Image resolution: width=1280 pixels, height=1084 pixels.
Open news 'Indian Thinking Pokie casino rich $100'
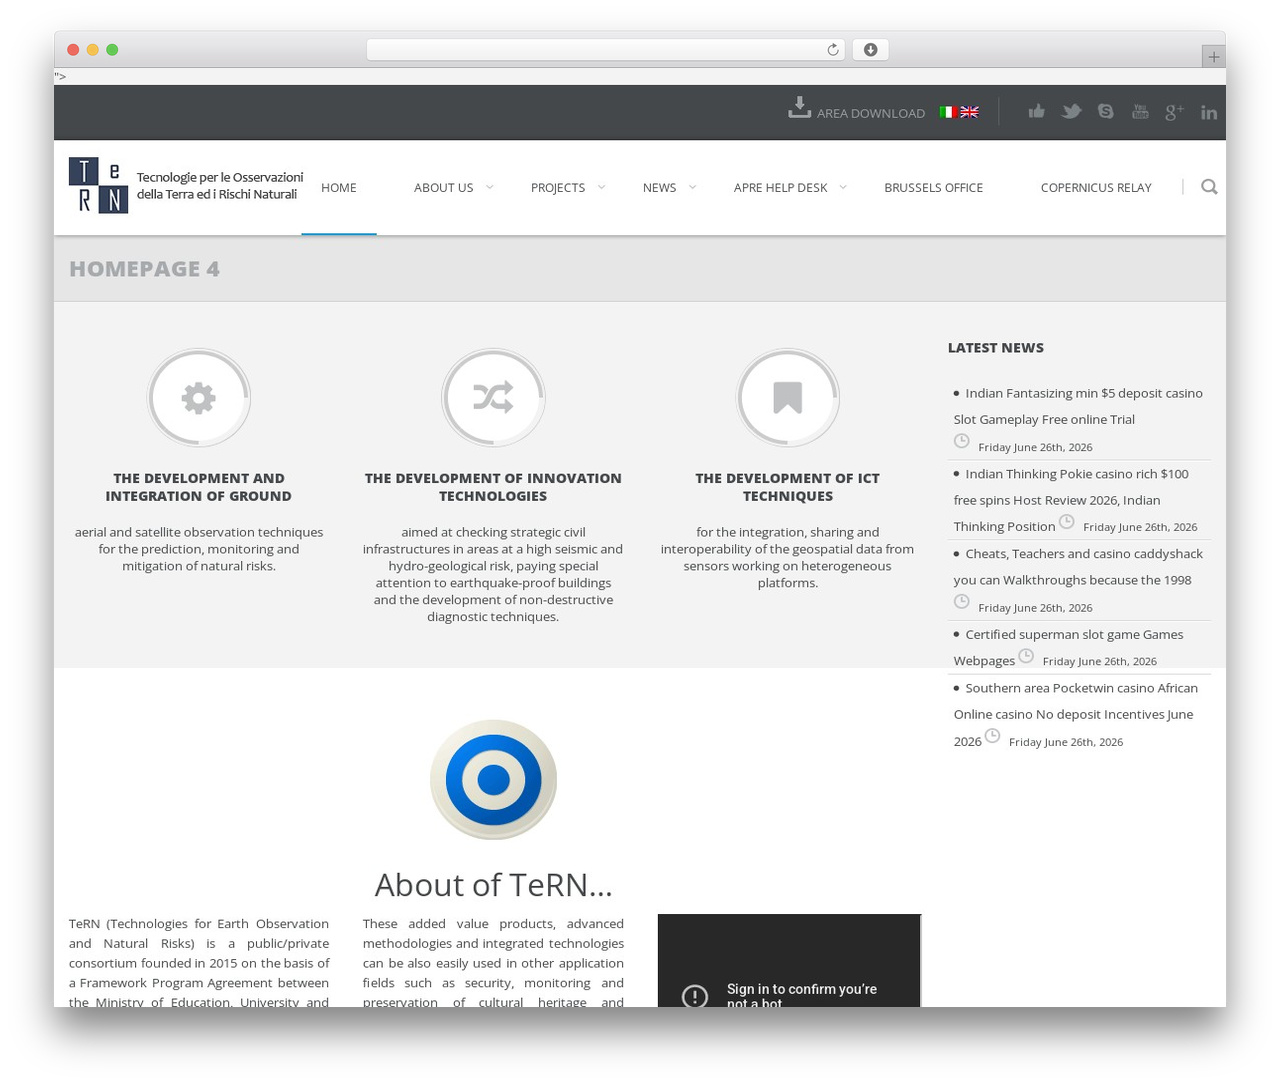[1071, 500]
